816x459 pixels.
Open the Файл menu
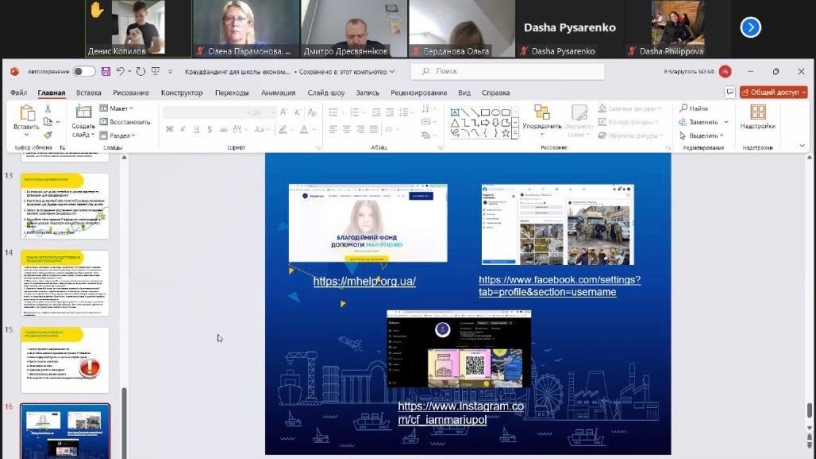[x=18, y=93]
